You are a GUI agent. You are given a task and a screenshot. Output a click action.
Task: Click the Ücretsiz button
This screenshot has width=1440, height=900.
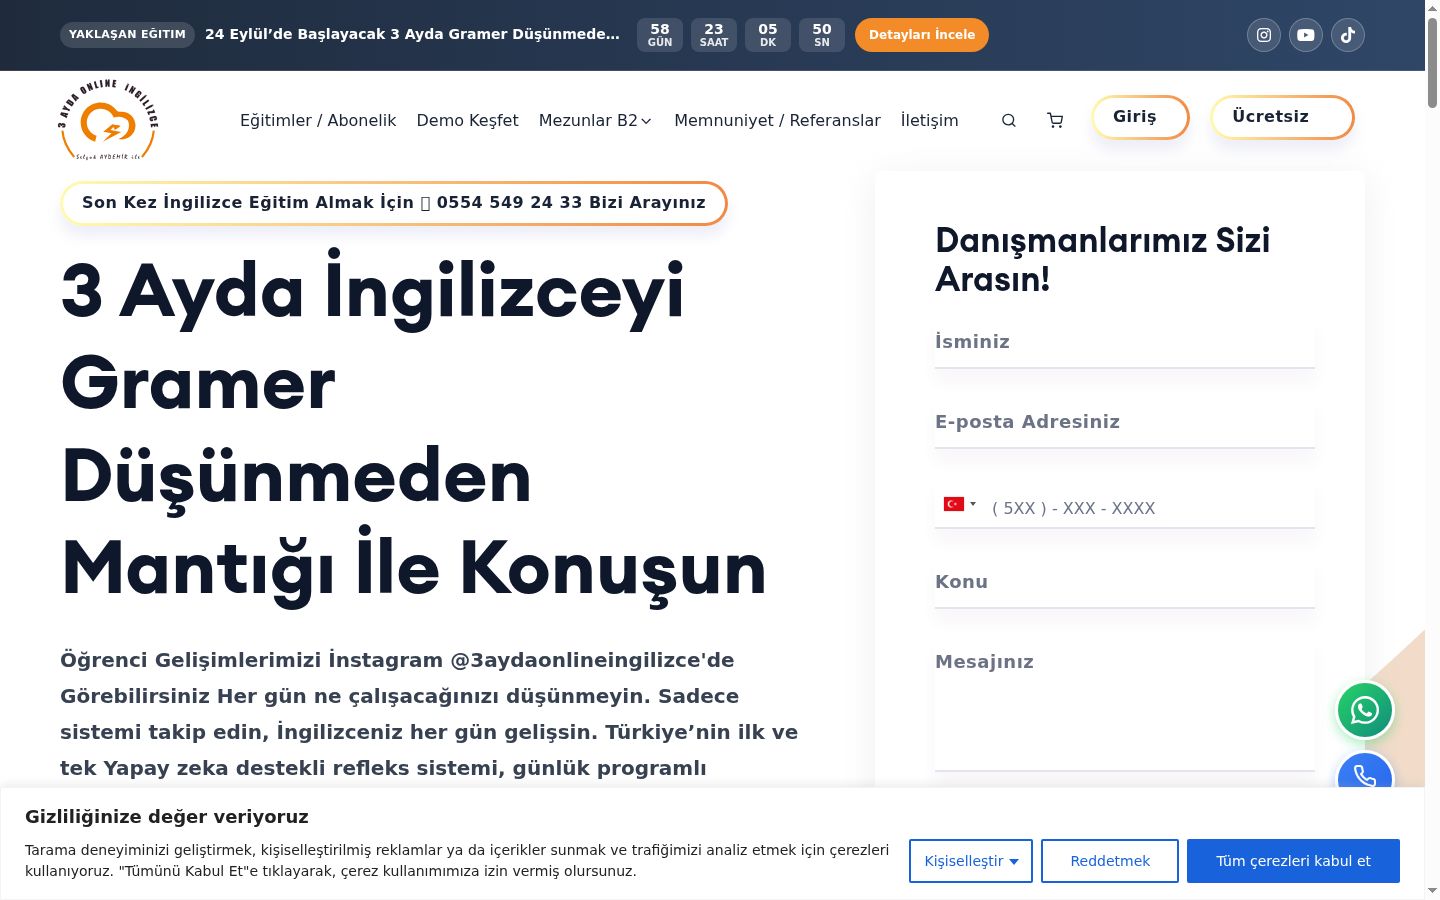[1282, 117]
